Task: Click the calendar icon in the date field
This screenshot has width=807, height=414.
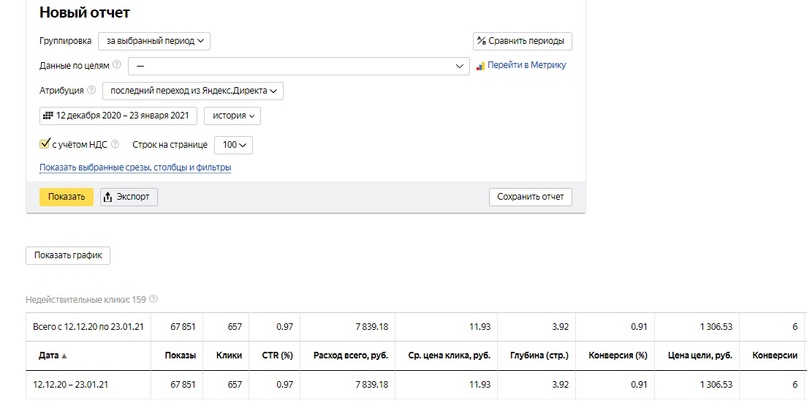Action: point(48,116)
